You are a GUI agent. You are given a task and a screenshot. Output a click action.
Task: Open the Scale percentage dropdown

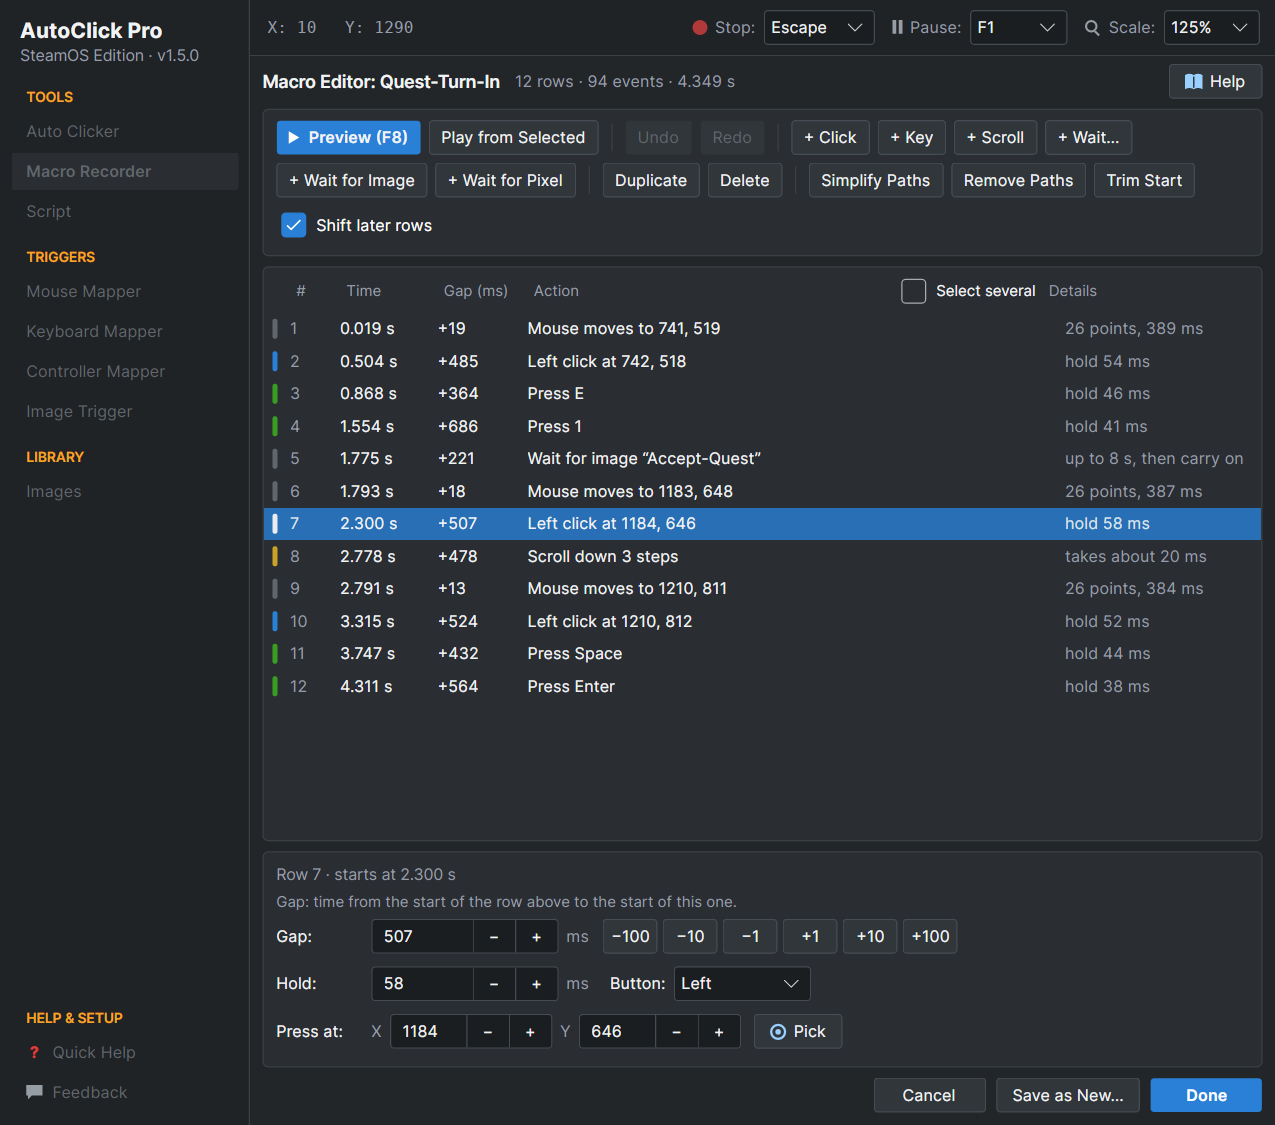1211,28
